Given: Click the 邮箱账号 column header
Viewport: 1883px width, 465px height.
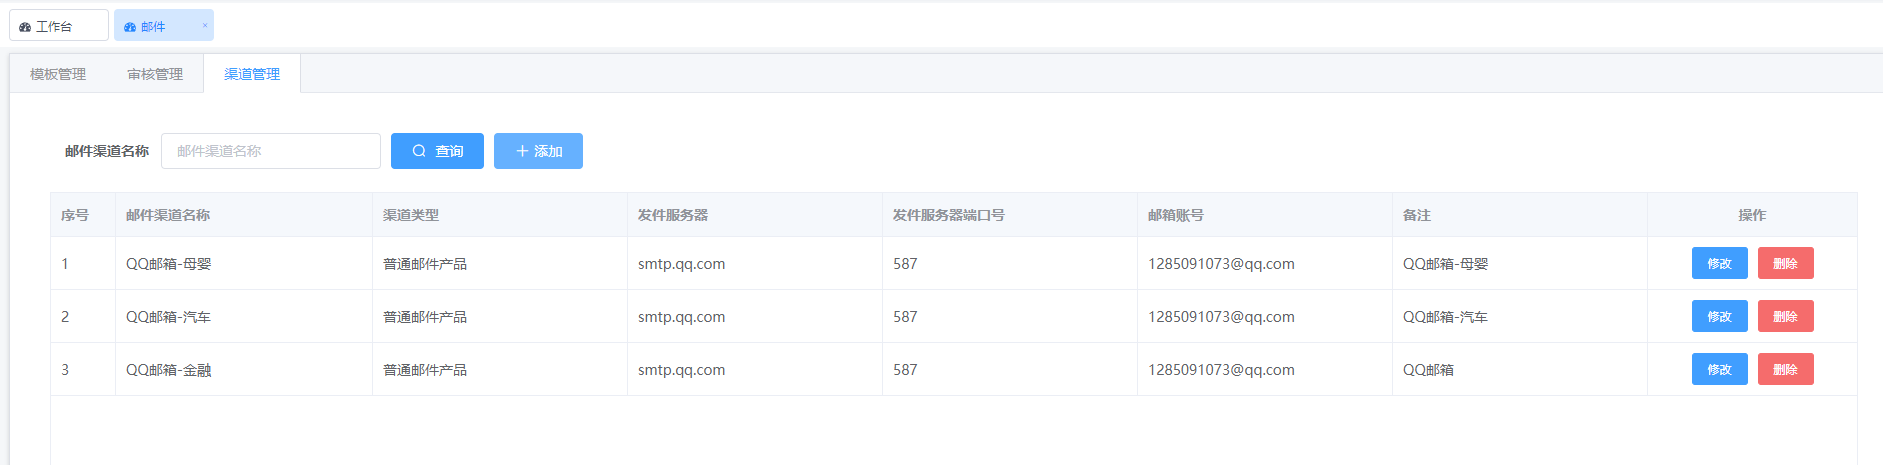Looking at the screenshot, I should (1176, 215).
